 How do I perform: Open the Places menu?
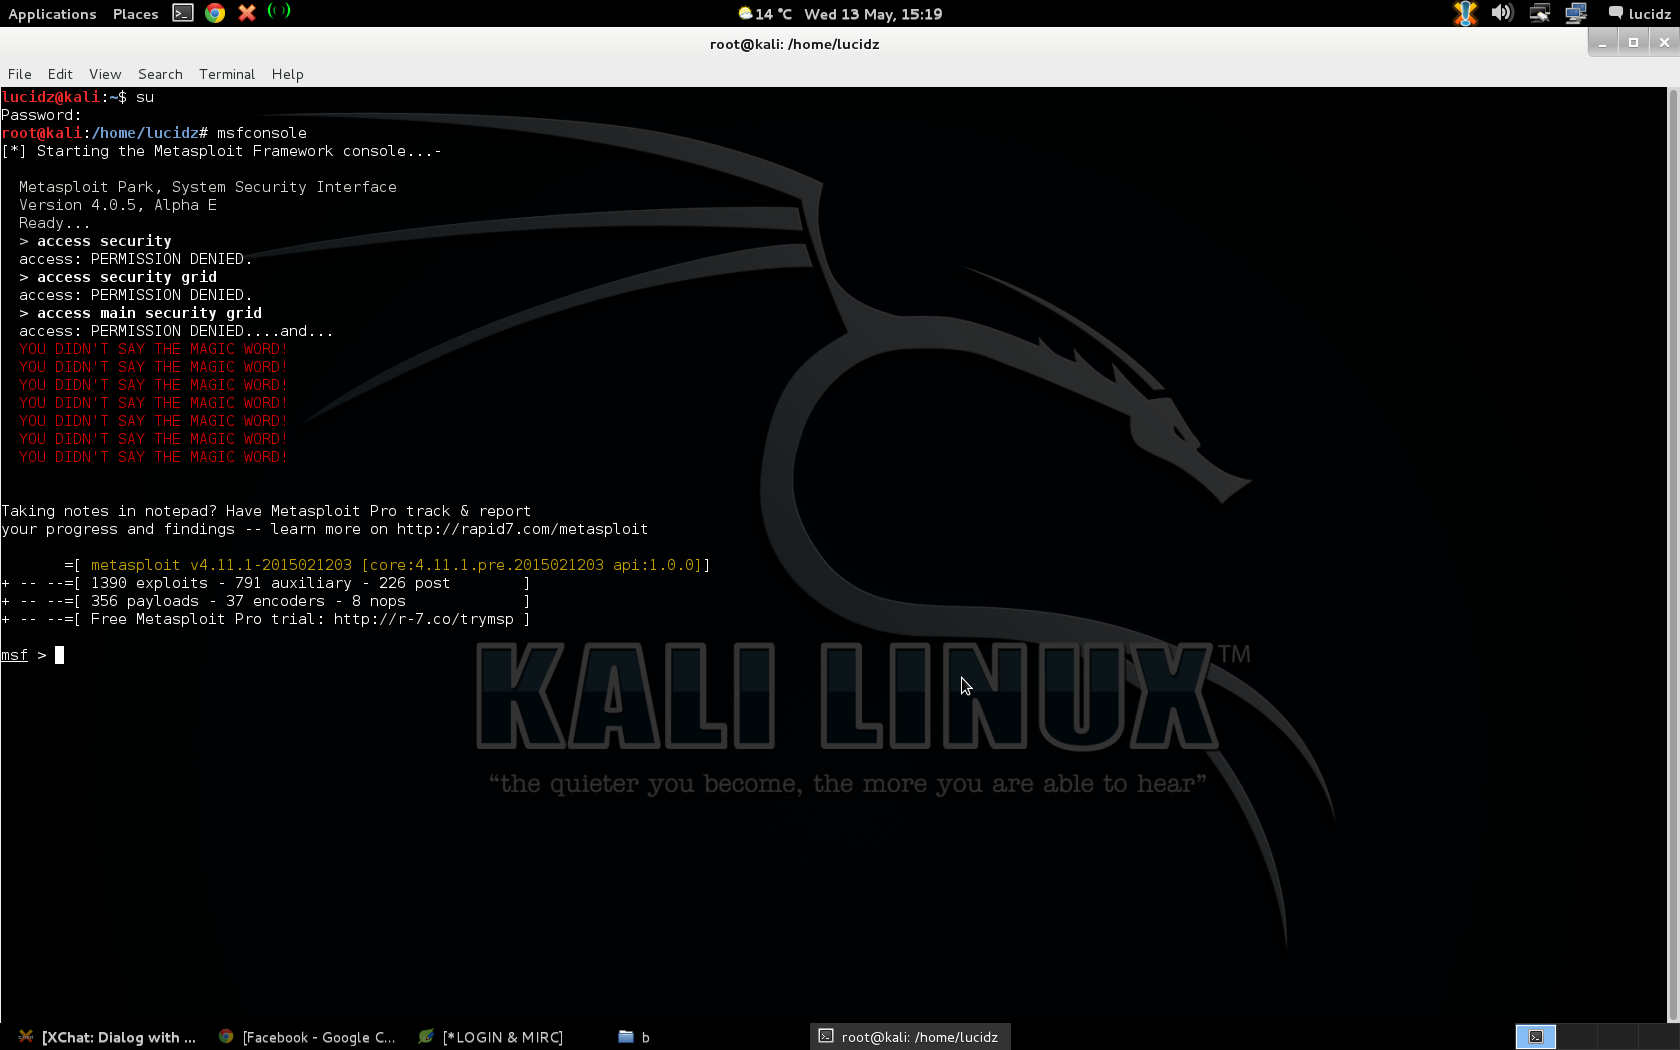coord(135,14)
